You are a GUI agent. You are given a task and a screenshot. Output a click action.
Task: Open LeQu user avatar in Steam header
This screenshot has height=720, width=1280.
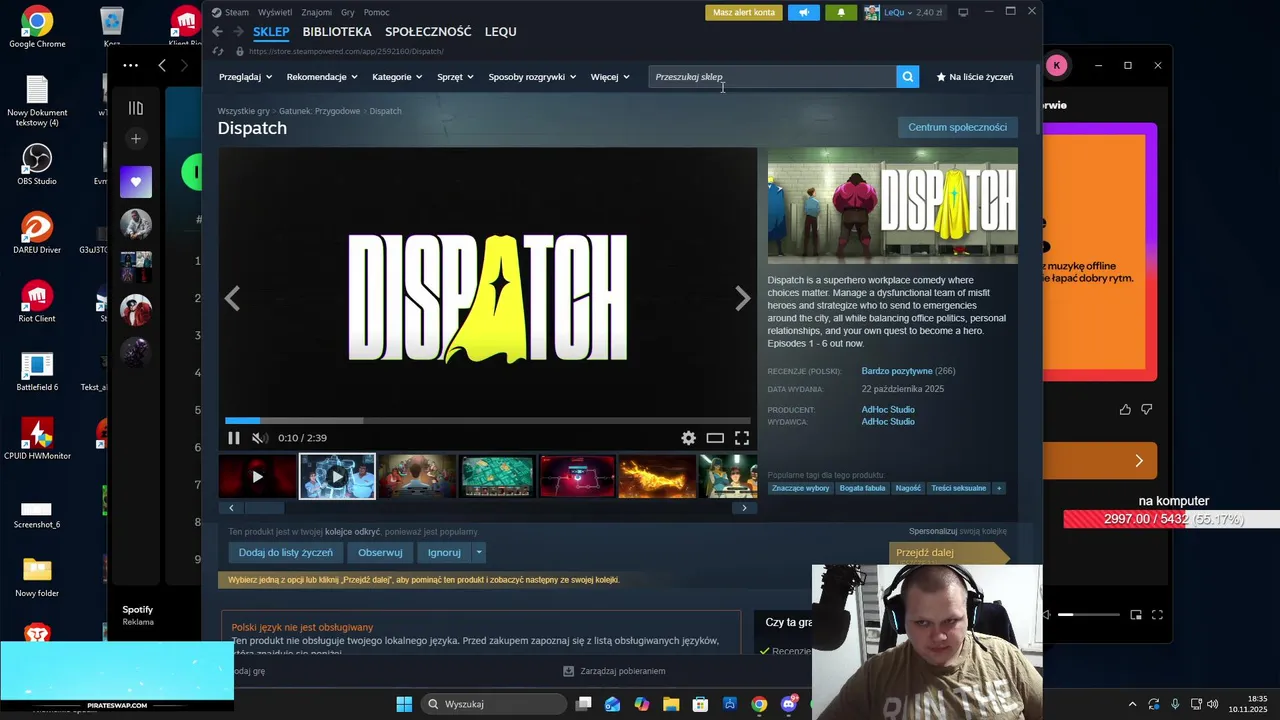[872, 12]
